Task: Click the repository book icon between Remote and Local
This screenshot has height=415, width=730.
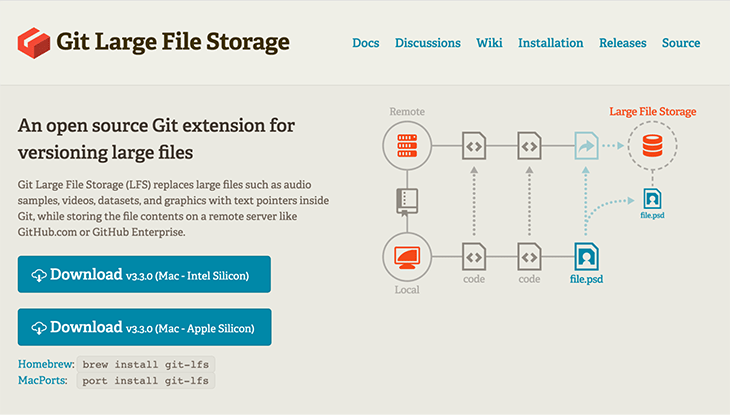Action: click(407, 201)
